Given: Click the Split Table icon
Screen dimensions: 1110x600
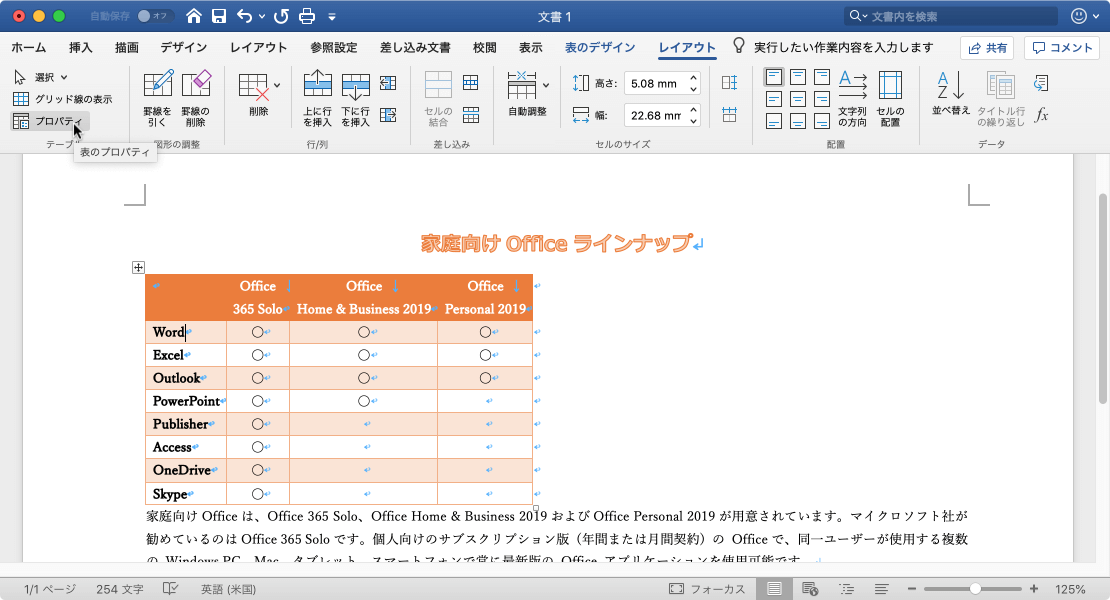Looking at the screenshot, I should [x=471, y=115].
